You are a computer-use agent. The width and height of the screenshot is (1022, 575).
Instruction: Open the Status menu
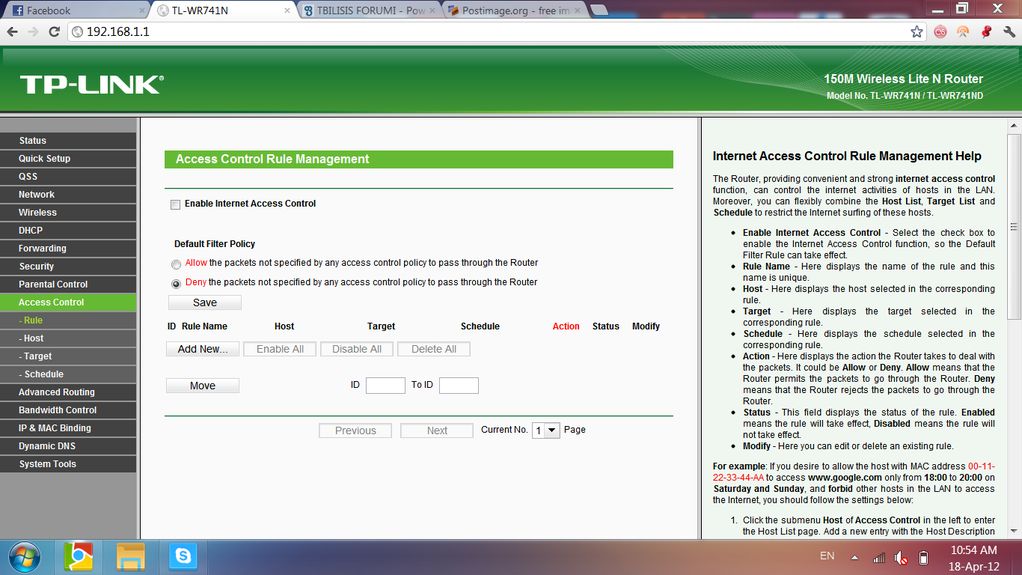pyautogui.click(x=68, y=140)
